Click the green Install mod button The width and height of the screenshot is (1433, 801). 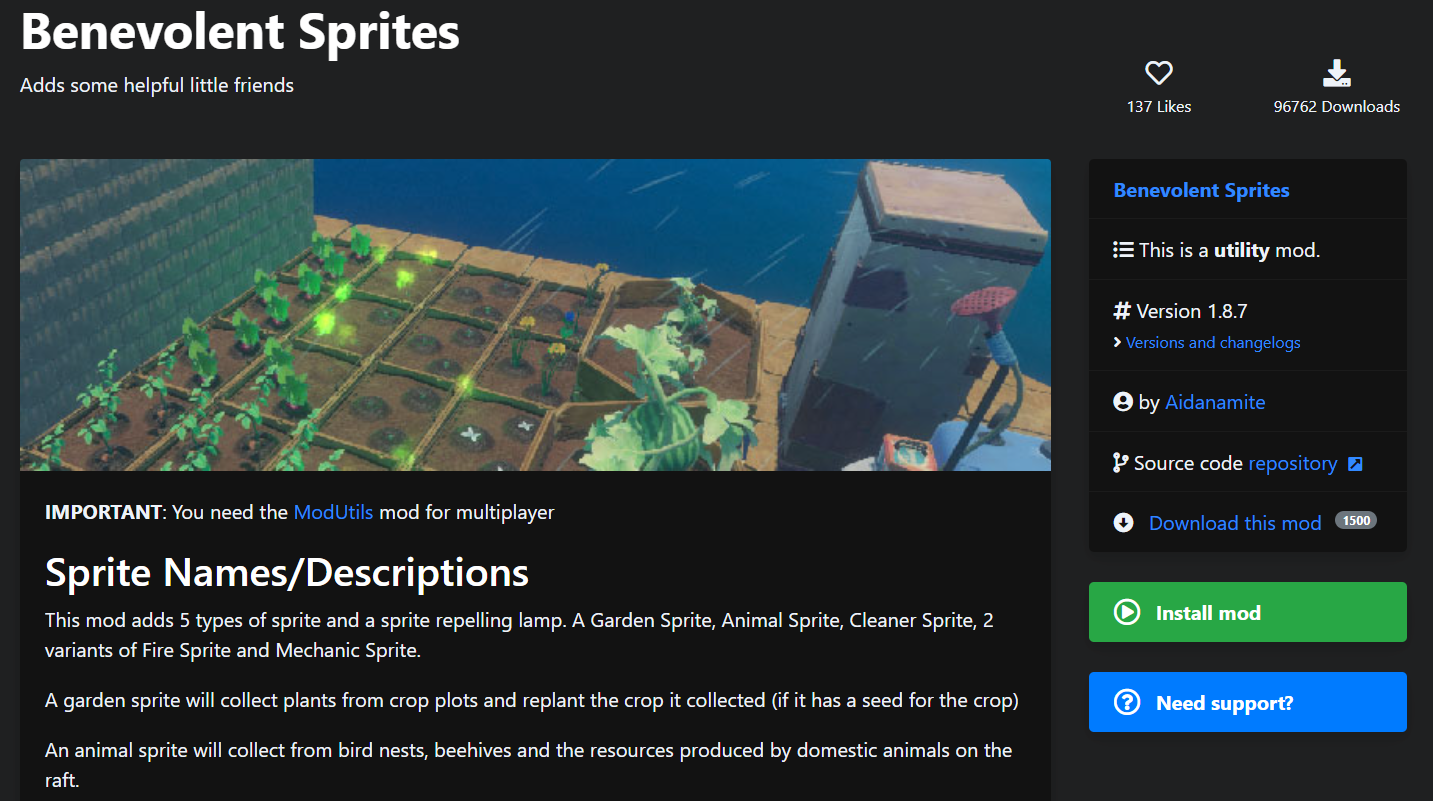1247,612
